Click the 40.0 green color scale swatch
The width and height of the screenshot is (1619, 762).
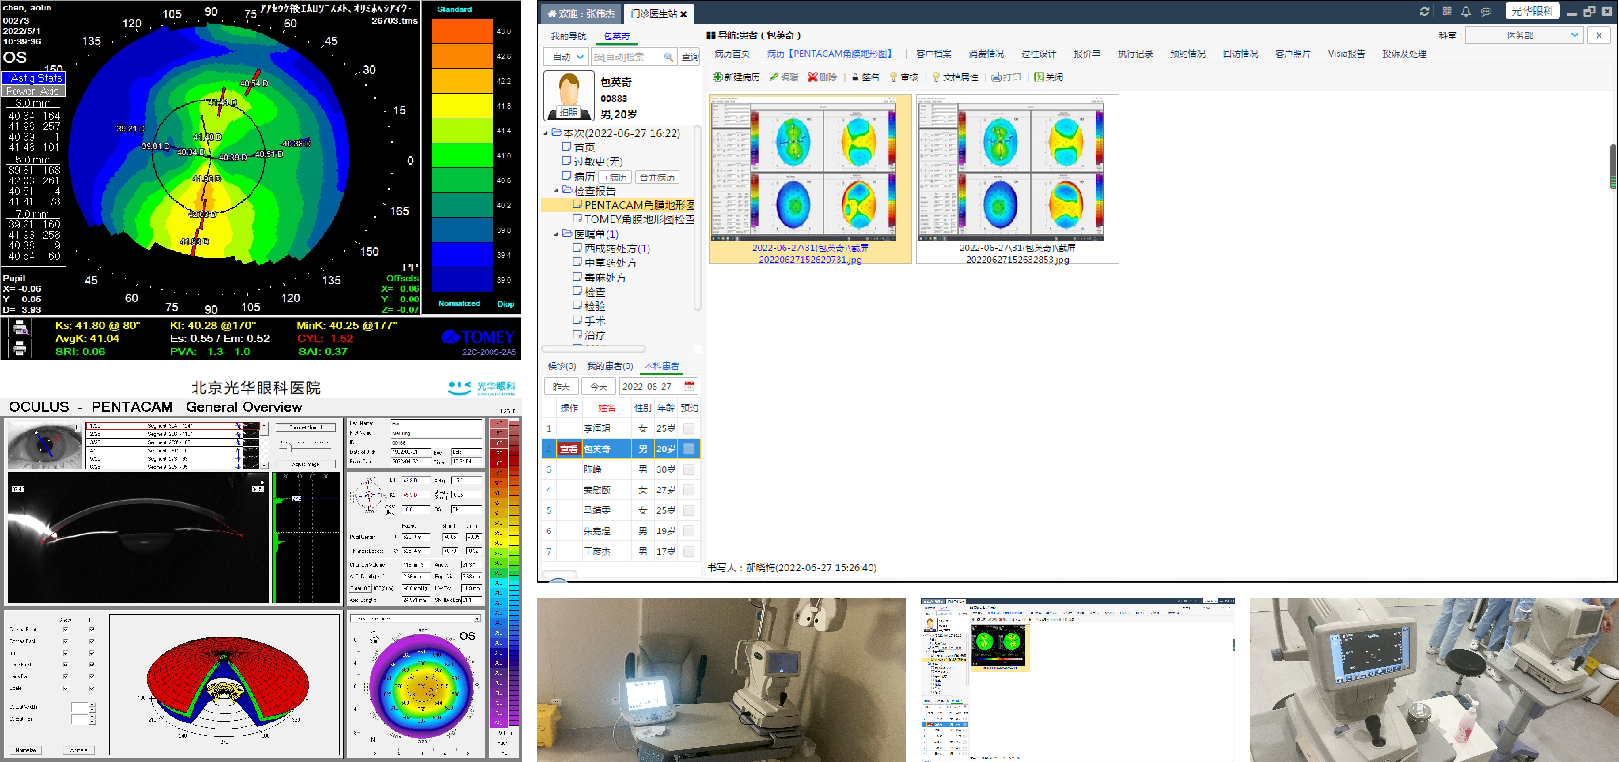pyautogui.click(x=462, y=180)
